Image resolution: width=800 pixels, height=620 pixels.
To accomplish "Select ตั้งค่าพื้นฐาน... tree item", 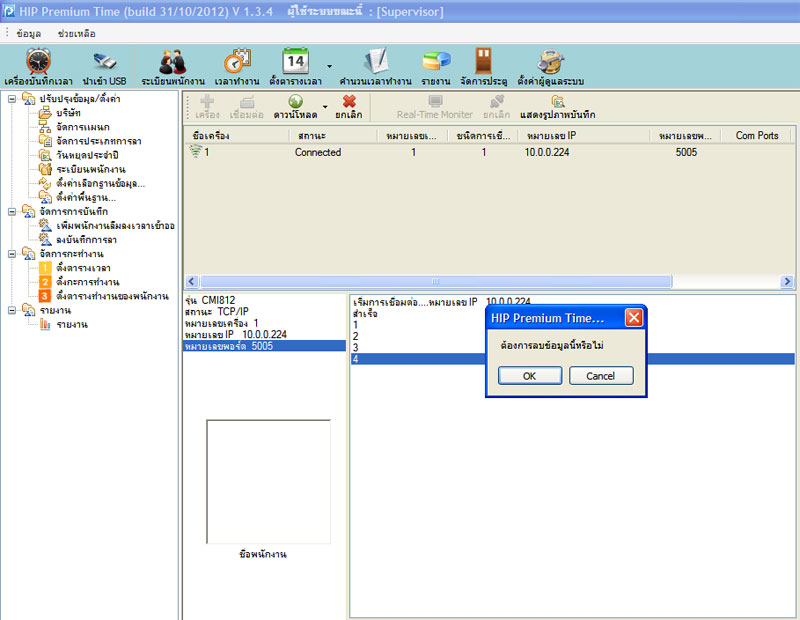I will click(86, 197).
